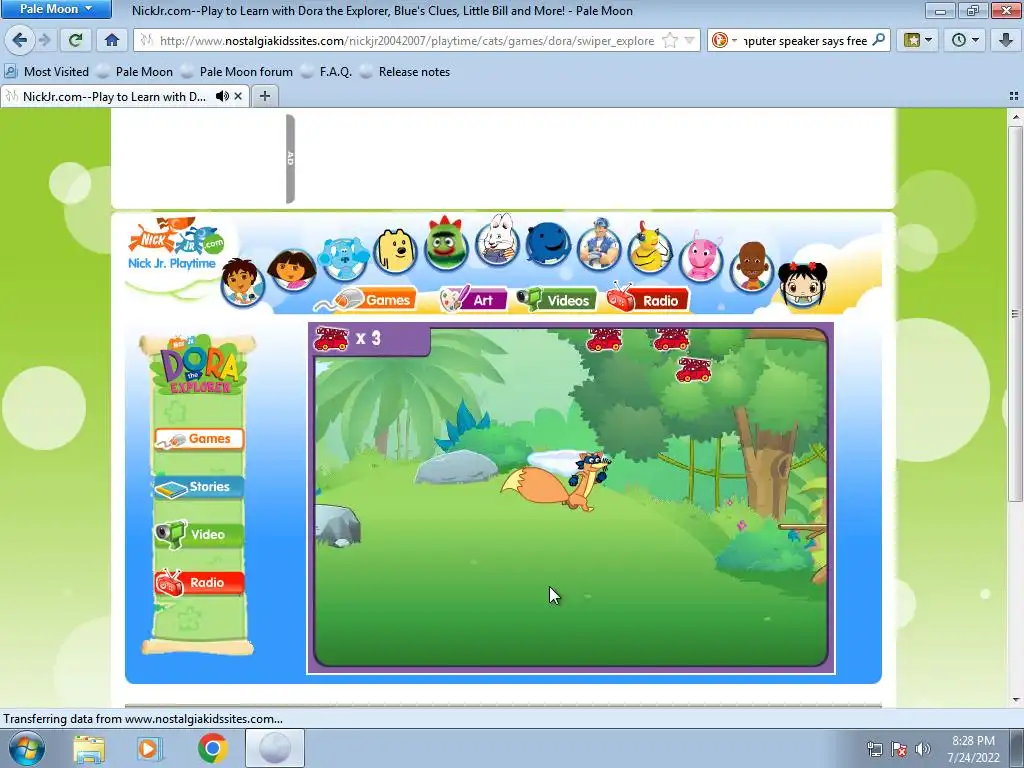Select the LazyTown Sportacus character icon

pyautogui.click(x=599, y=245)
